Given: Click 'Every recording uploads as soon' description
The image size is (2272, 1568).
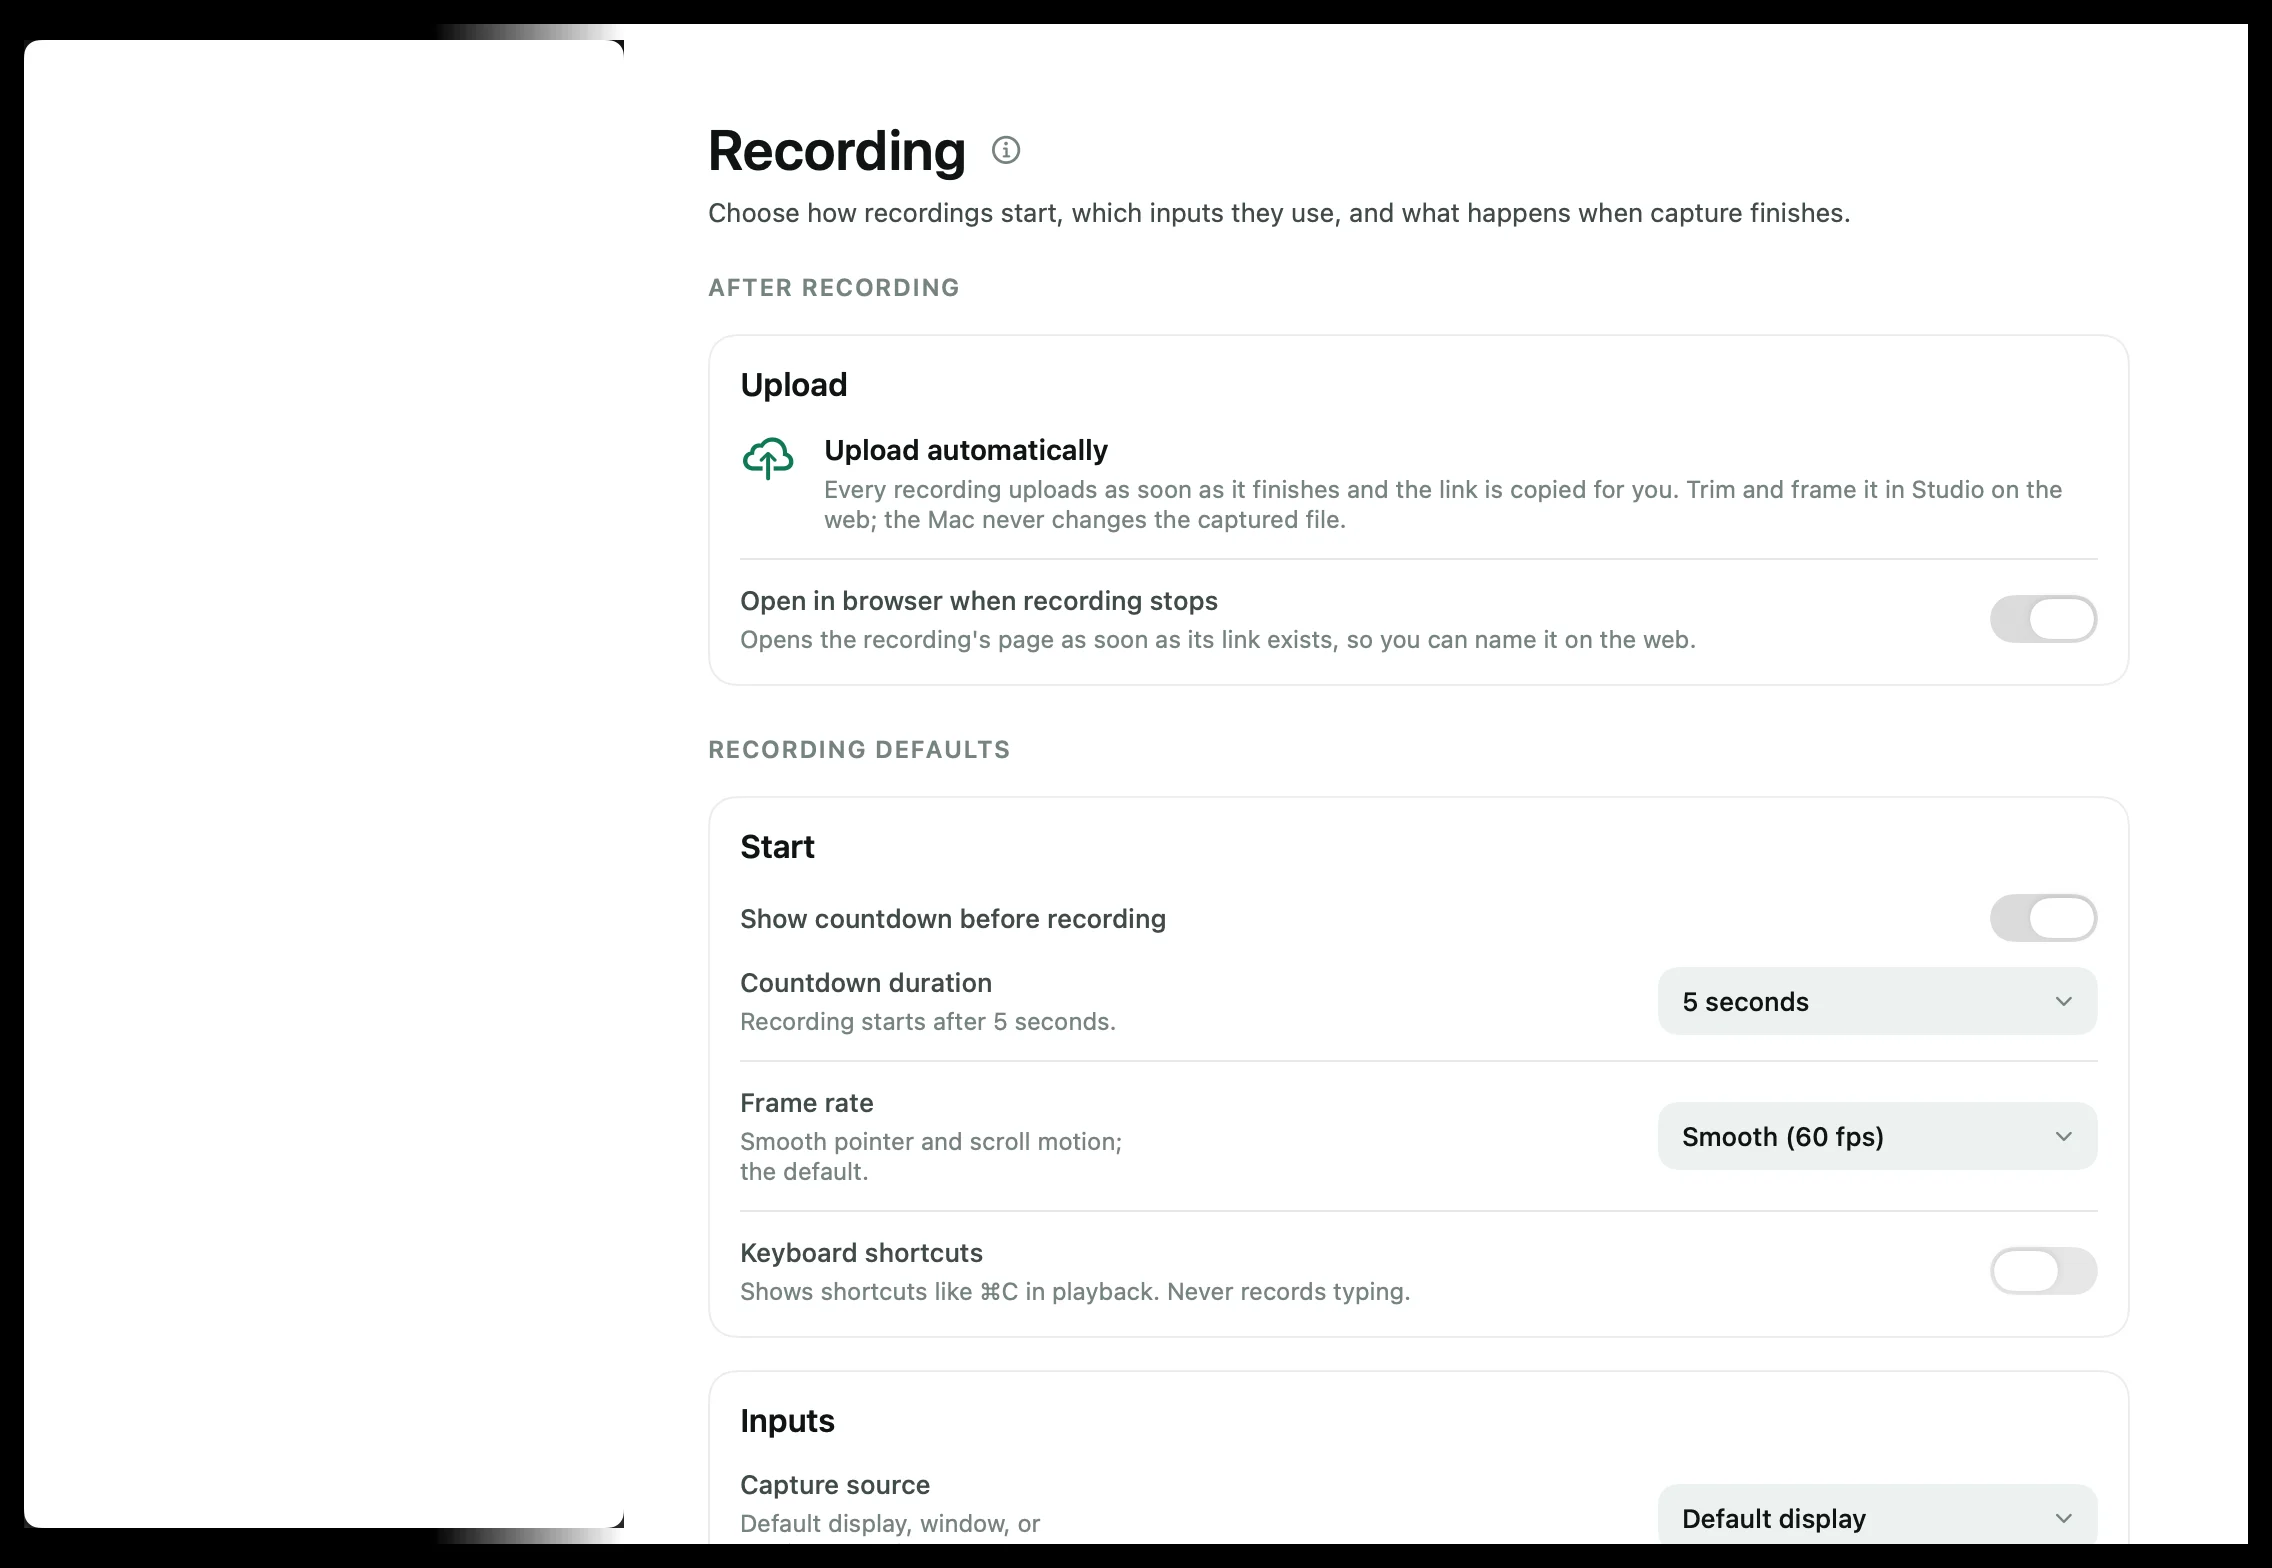Looking at the screenshot, I should tap(1442, 505).
